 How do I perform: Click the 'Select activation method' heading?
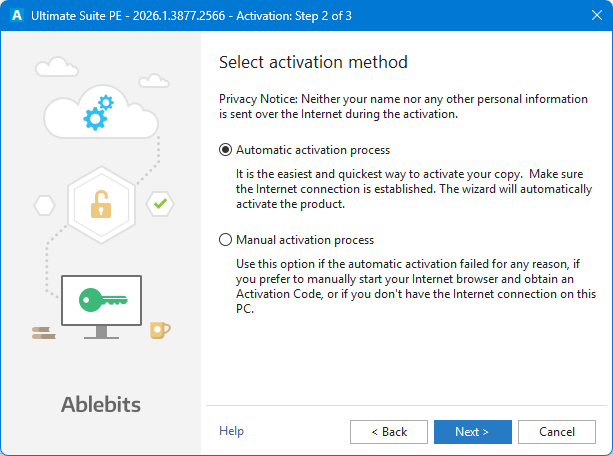313,62
